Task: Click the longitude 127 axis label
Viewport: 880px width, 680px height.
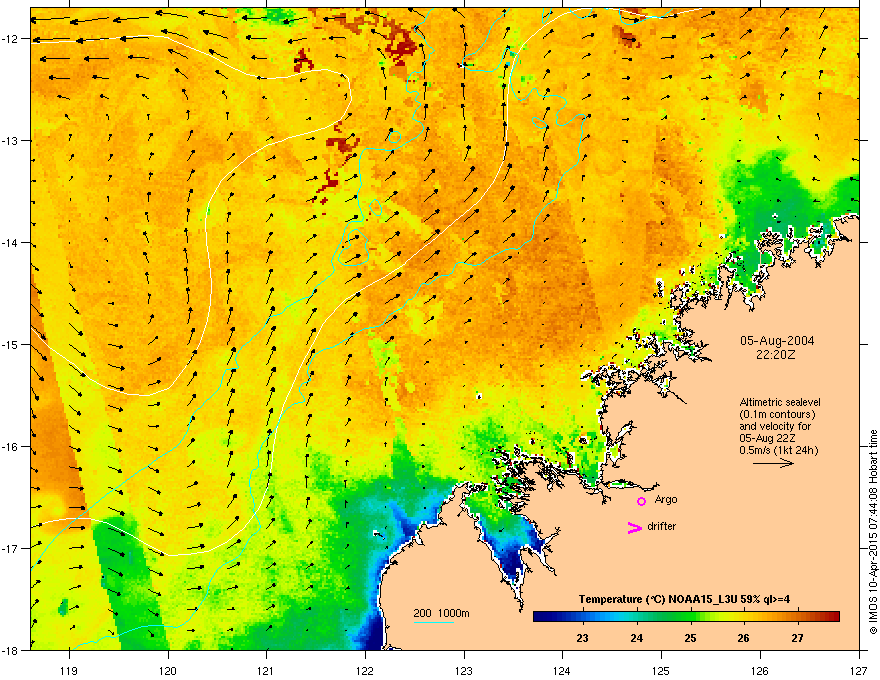Action: [859, 670]
